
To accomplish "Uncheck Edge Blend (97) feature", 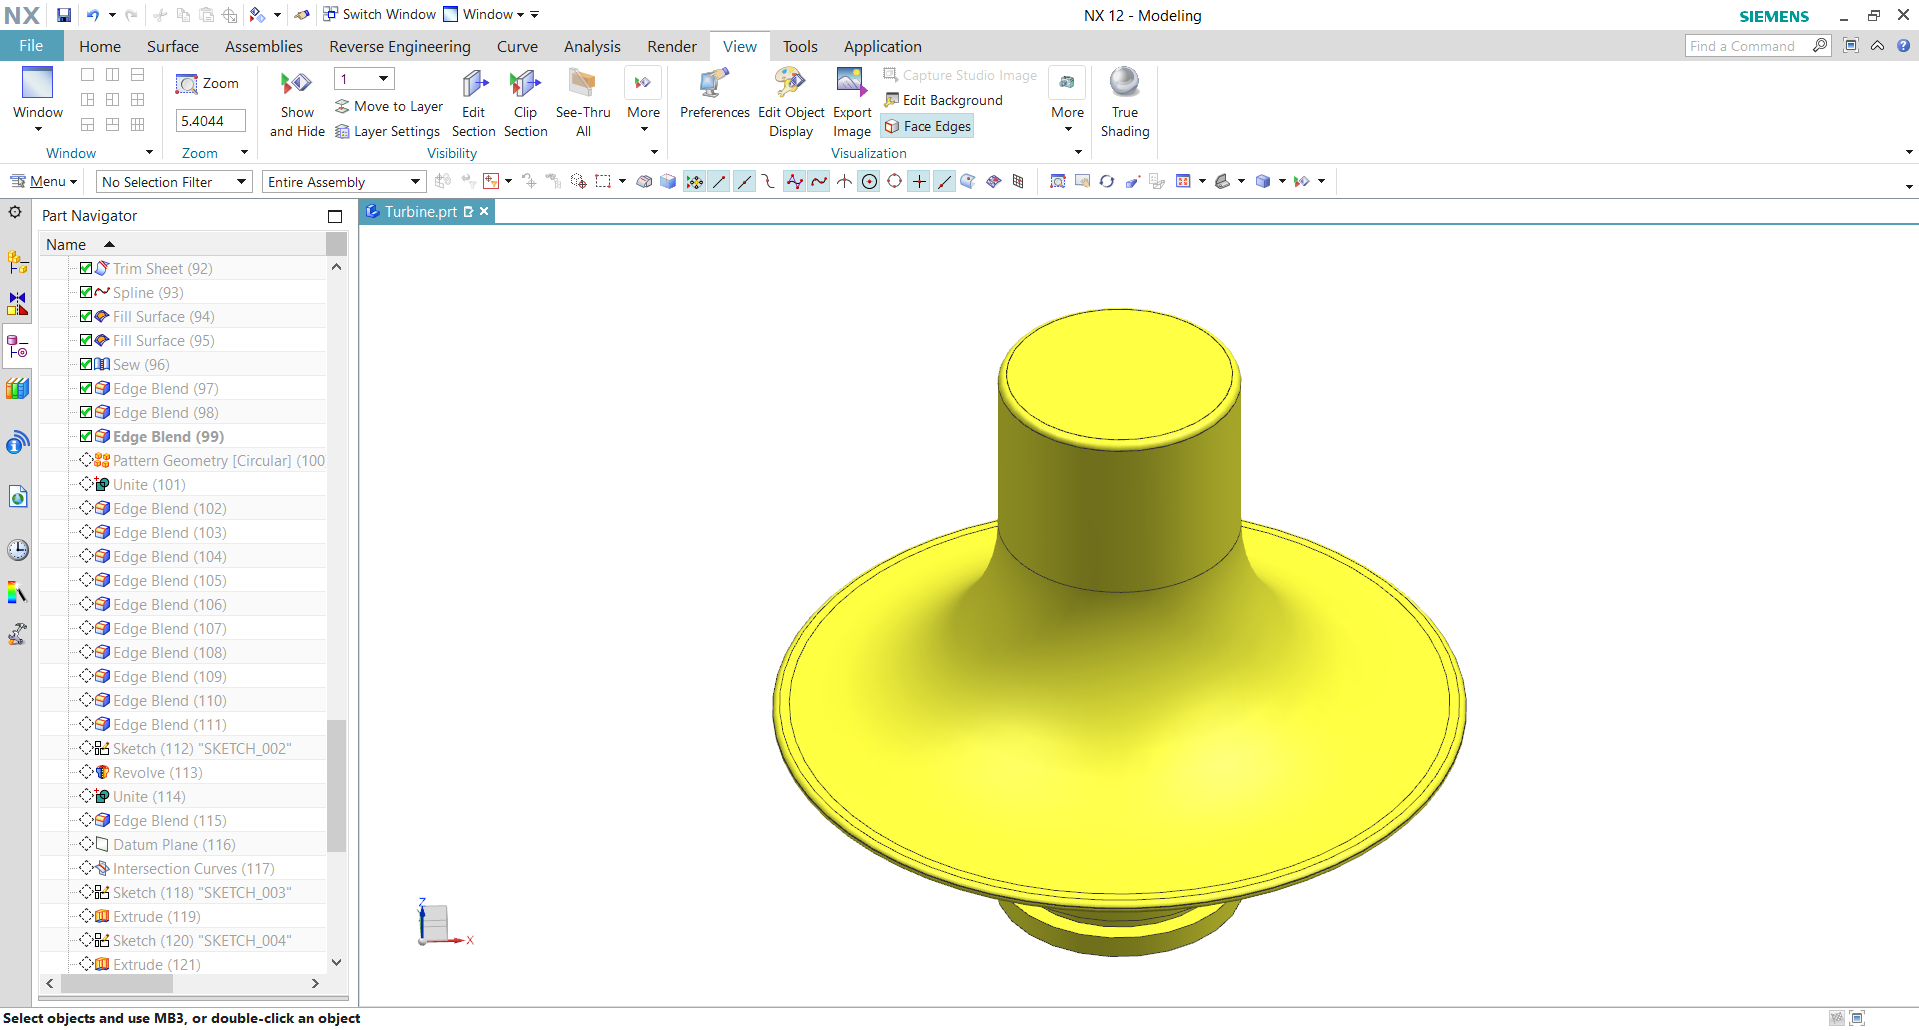I will pos(86,388).
